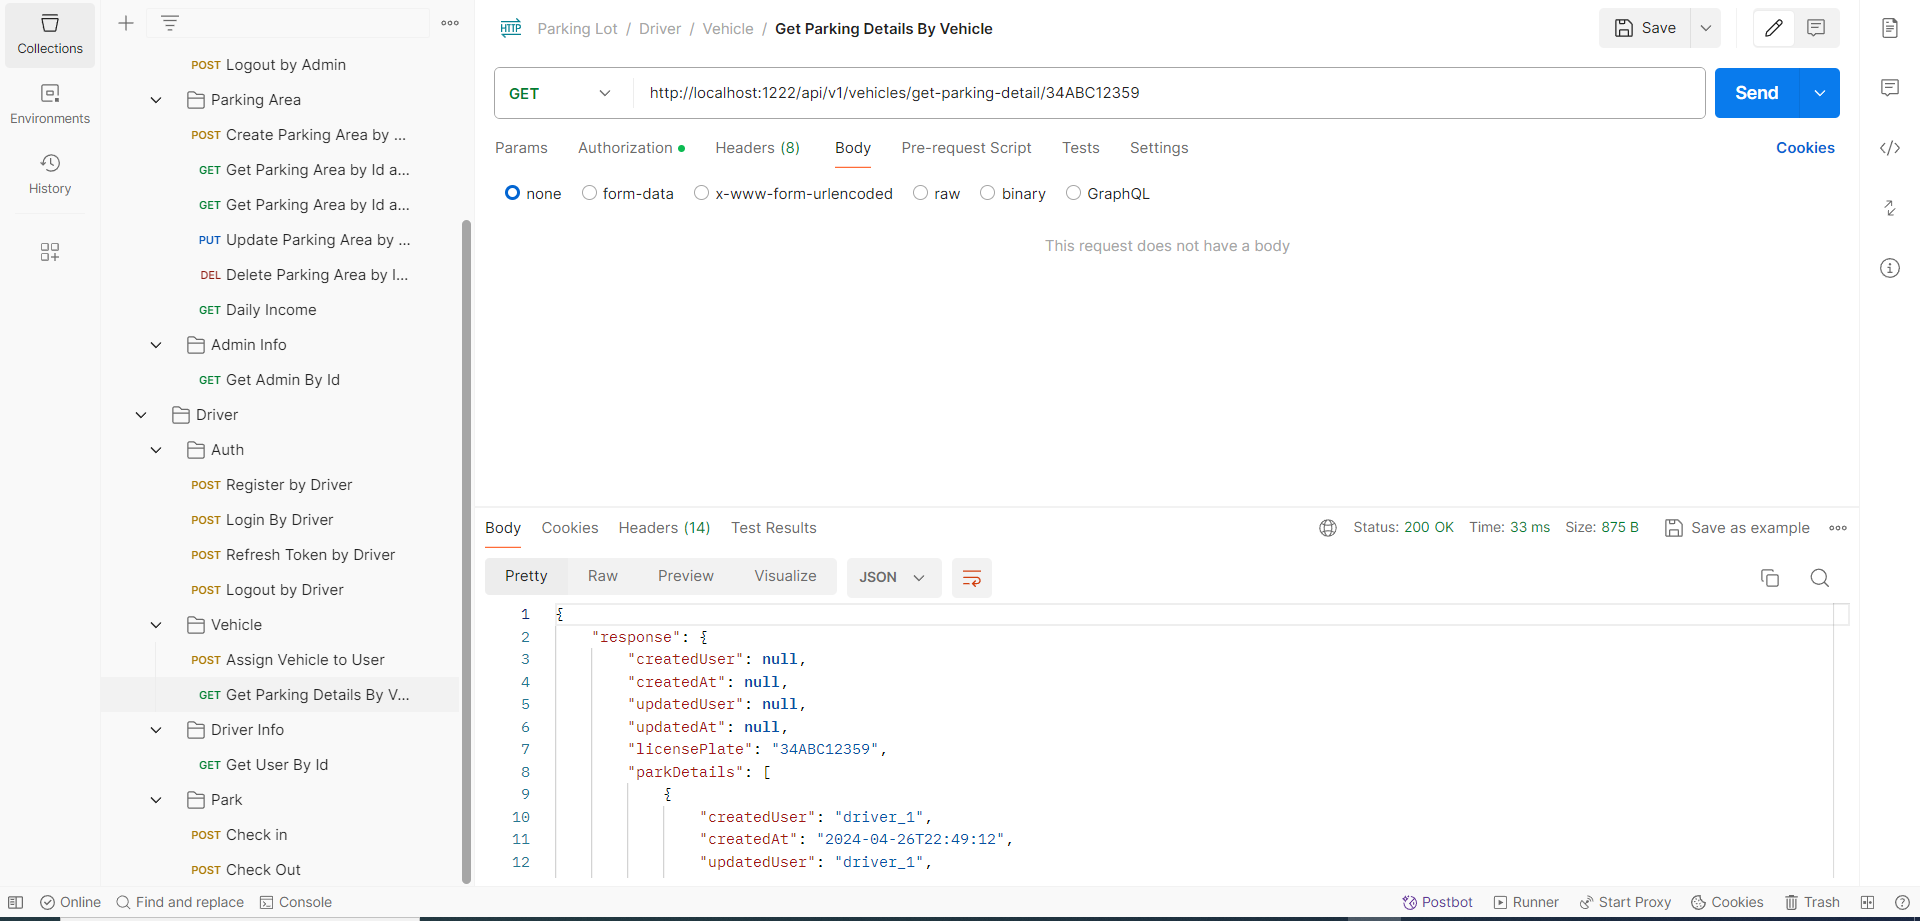1920x921 pixels.
Task: Click Save as example
Action: [x=1738, y=528]
